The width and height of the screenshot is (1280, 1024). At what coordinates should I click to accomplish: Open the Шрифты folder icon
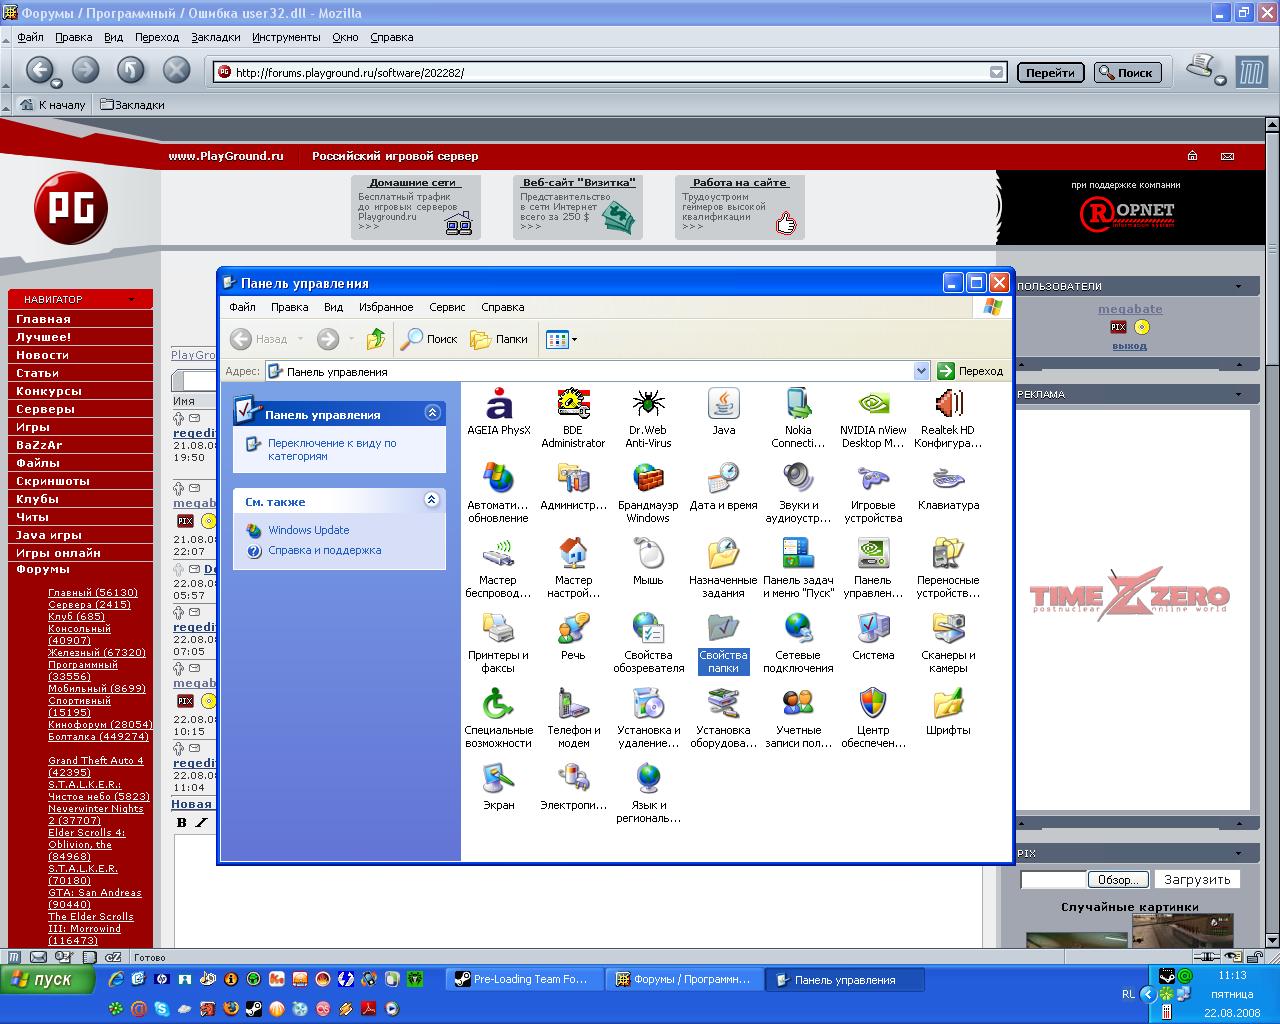pyautogui.click(x=948, y=705)
